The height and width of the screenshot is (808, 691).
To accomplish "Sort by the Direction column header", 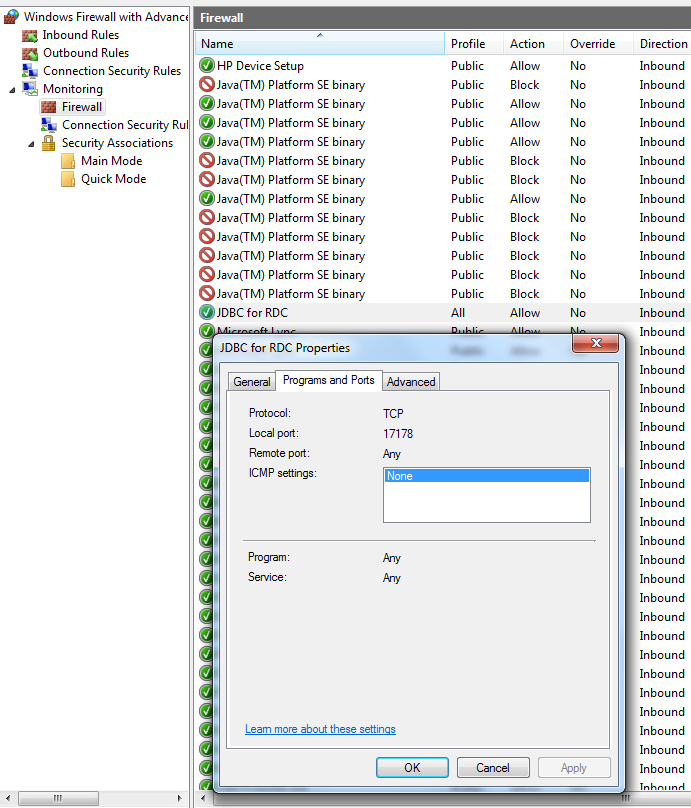I will point(662,44).
